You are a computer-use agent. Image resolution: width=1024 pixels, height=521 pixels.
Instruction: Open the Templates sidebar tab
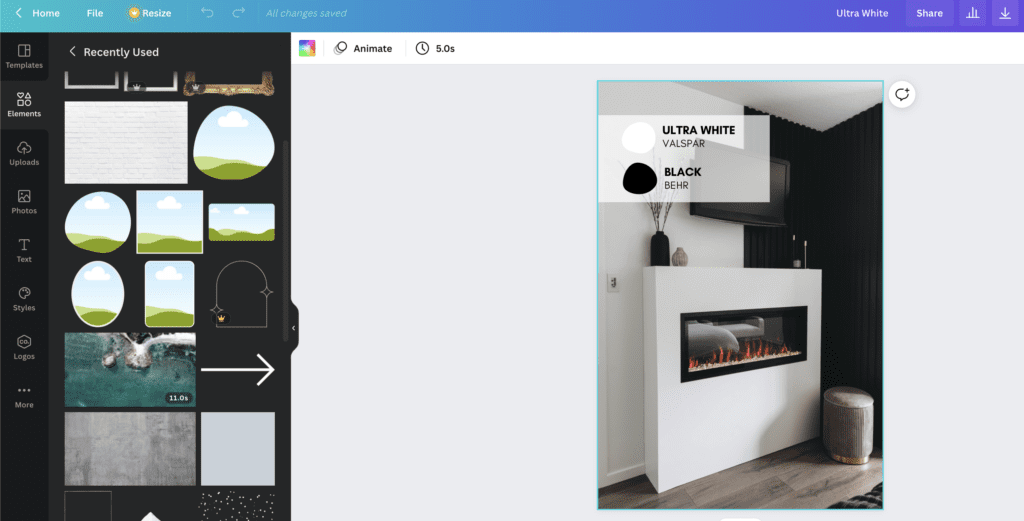(24, 57)
